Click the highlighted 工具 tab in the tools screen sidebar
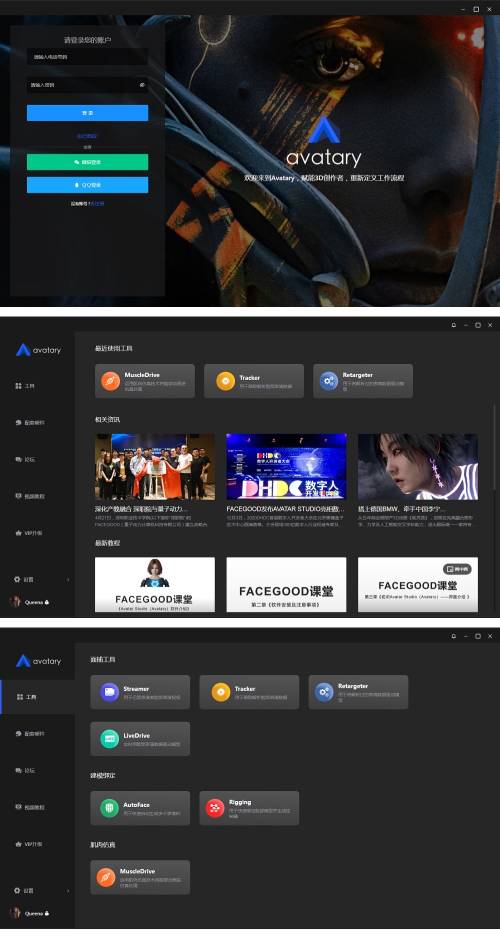 [x=38, y=697]
